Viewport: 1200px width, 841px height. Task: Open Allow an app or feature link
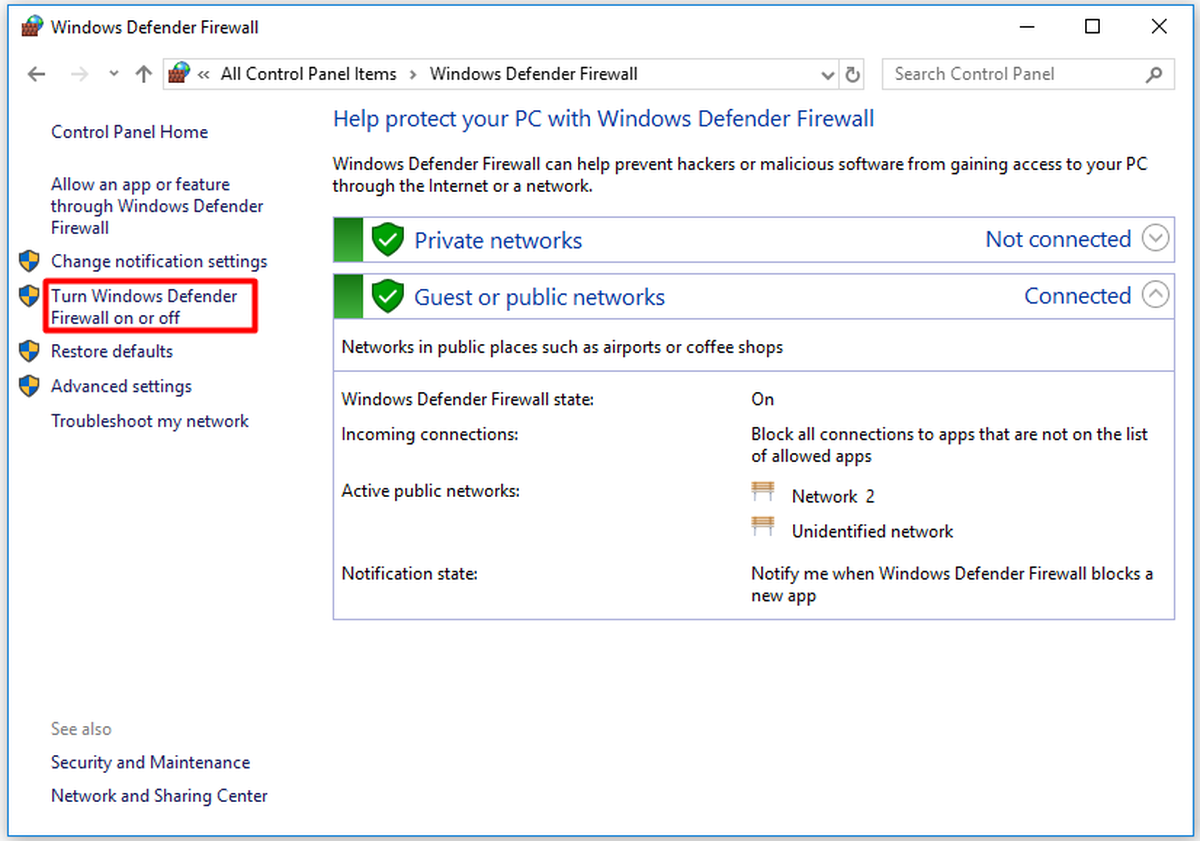(x=157, y=206)
